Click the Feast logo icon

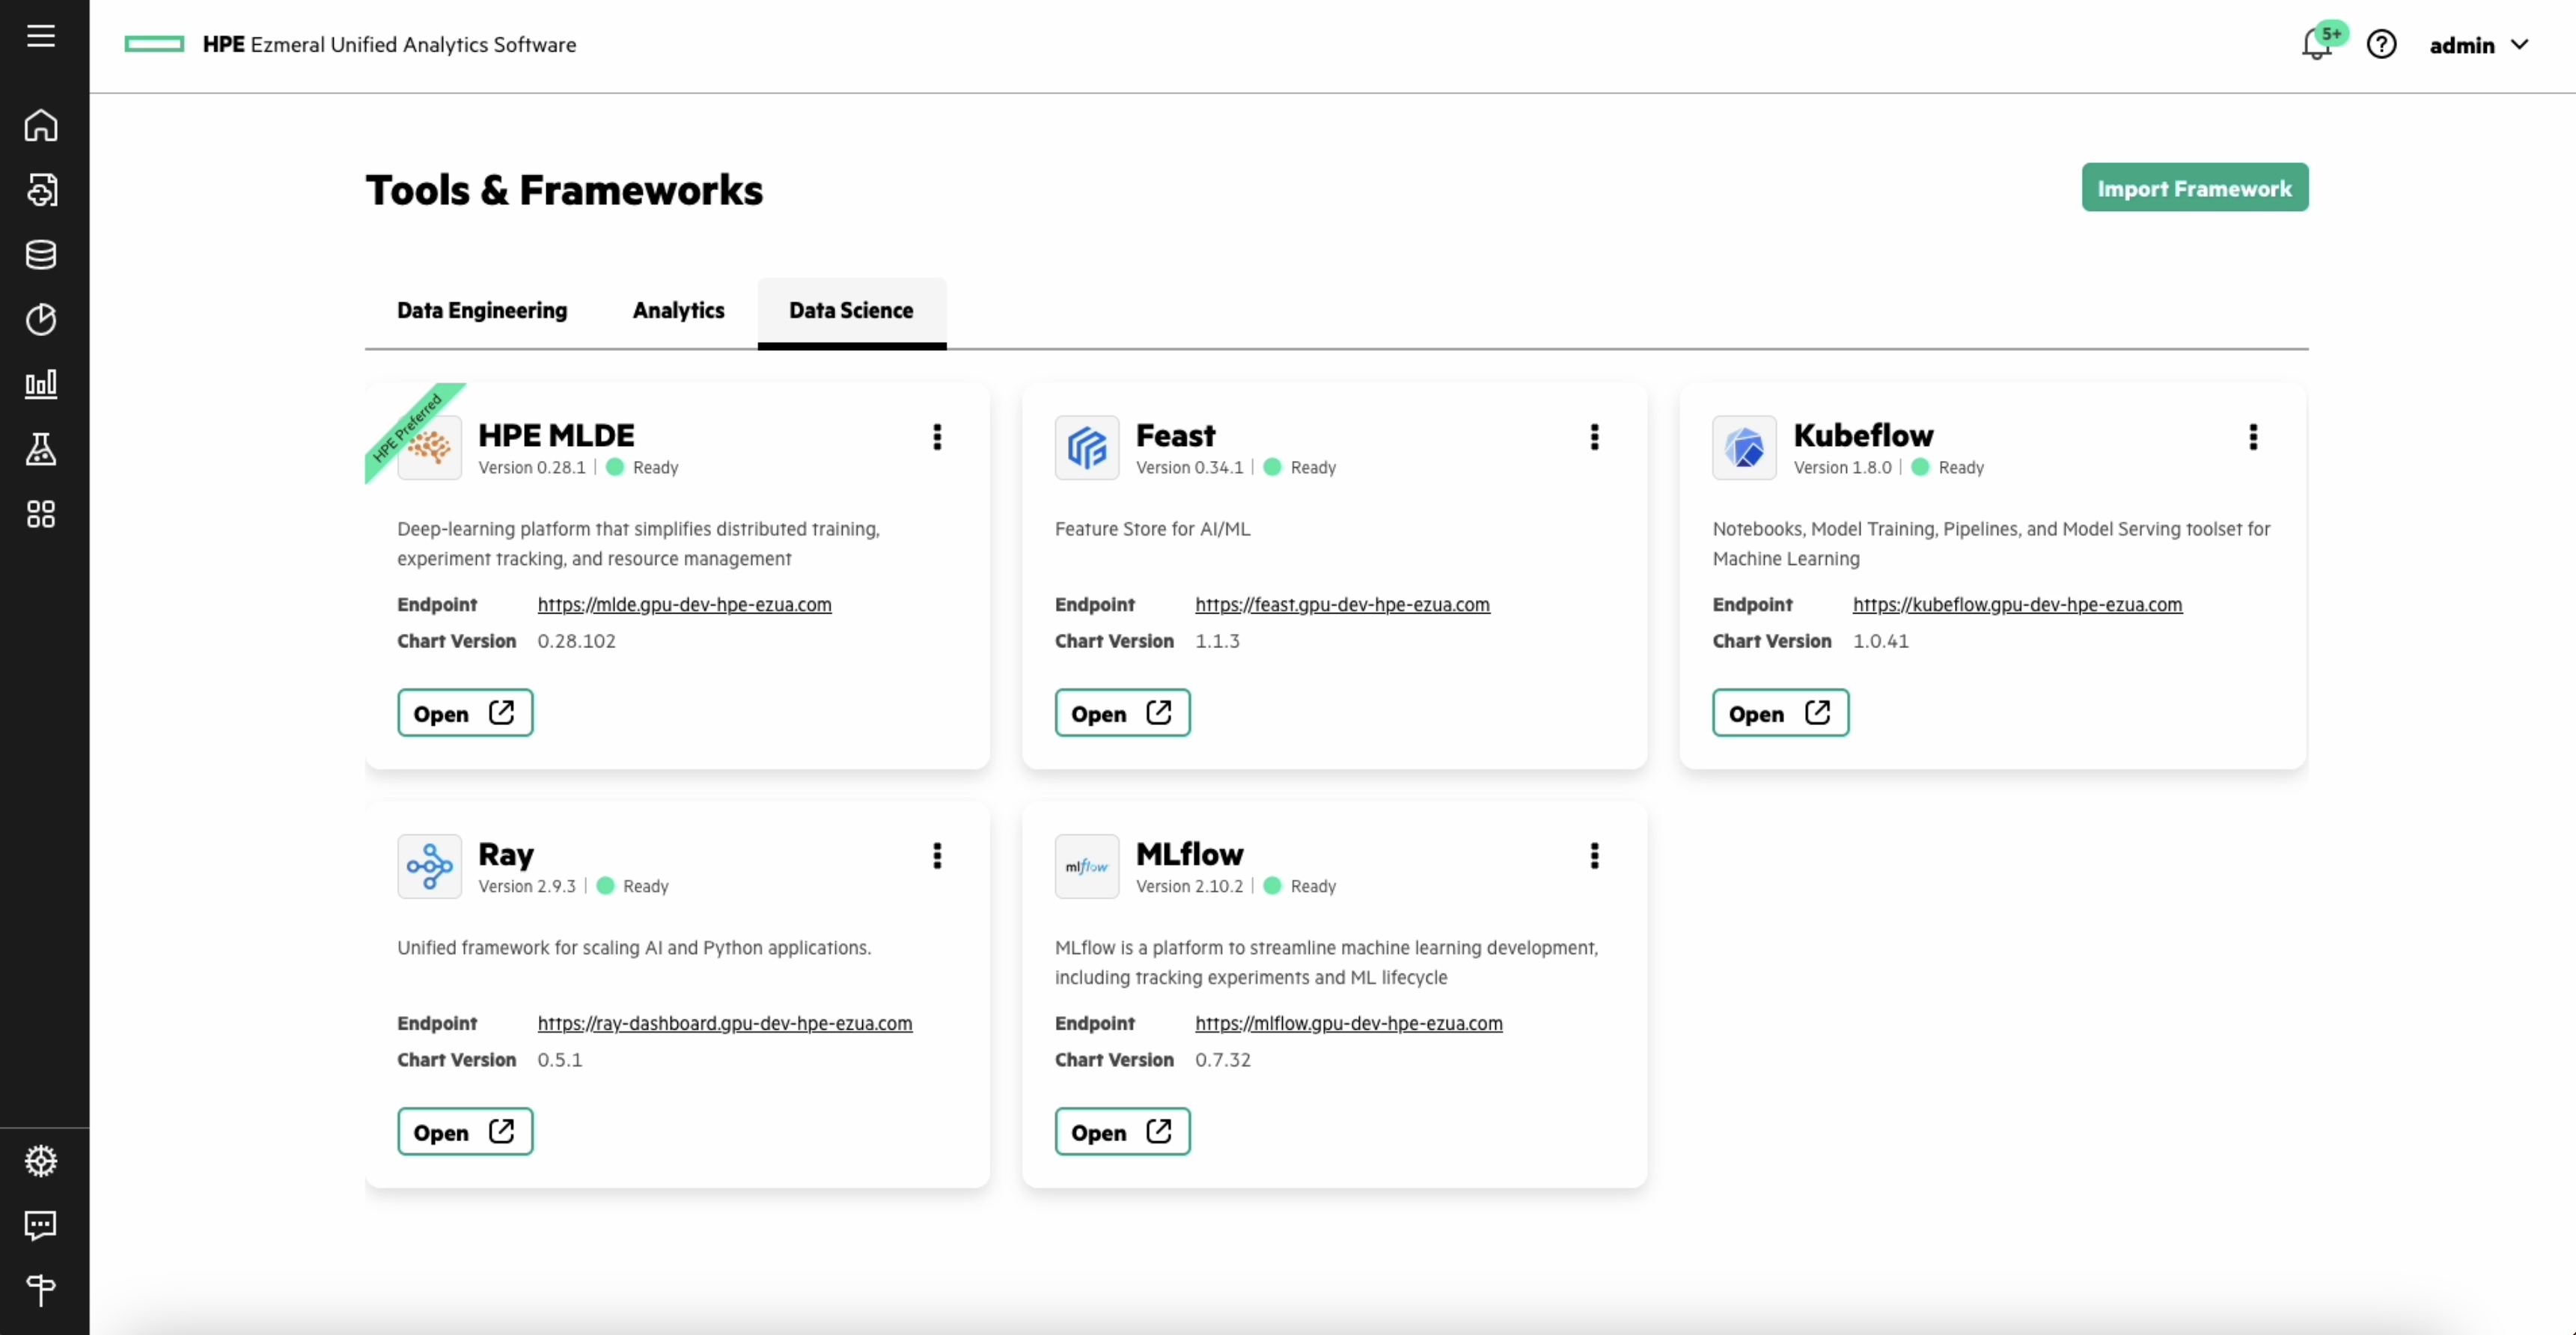click(1087, 448)
